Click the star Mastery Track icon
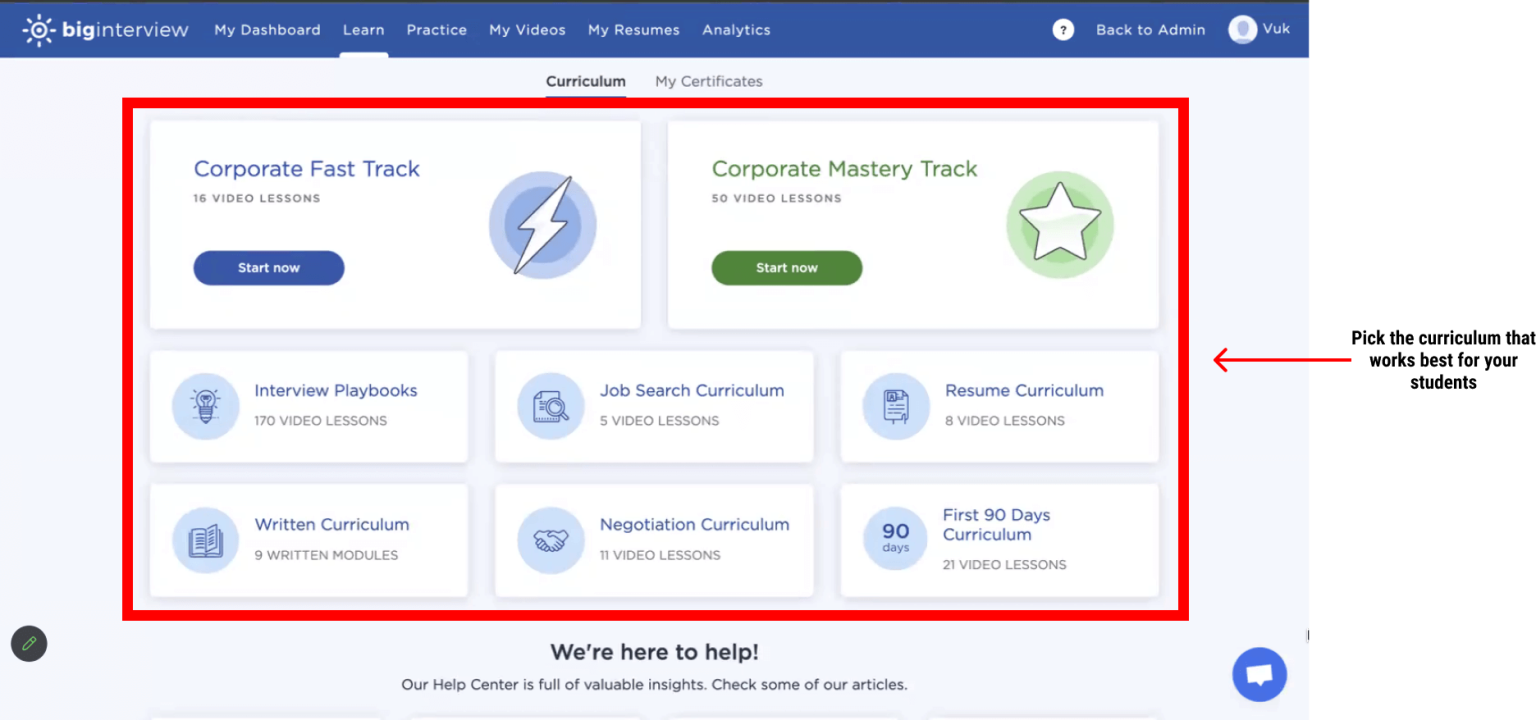Image resolution: width=1536 pixels, height=720 pixels. click(1059, 225)
